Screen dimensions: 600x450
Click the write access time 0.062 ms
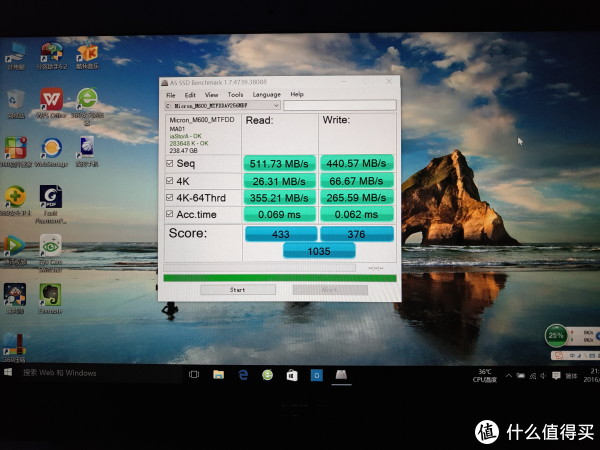click(x=356, y=214)
